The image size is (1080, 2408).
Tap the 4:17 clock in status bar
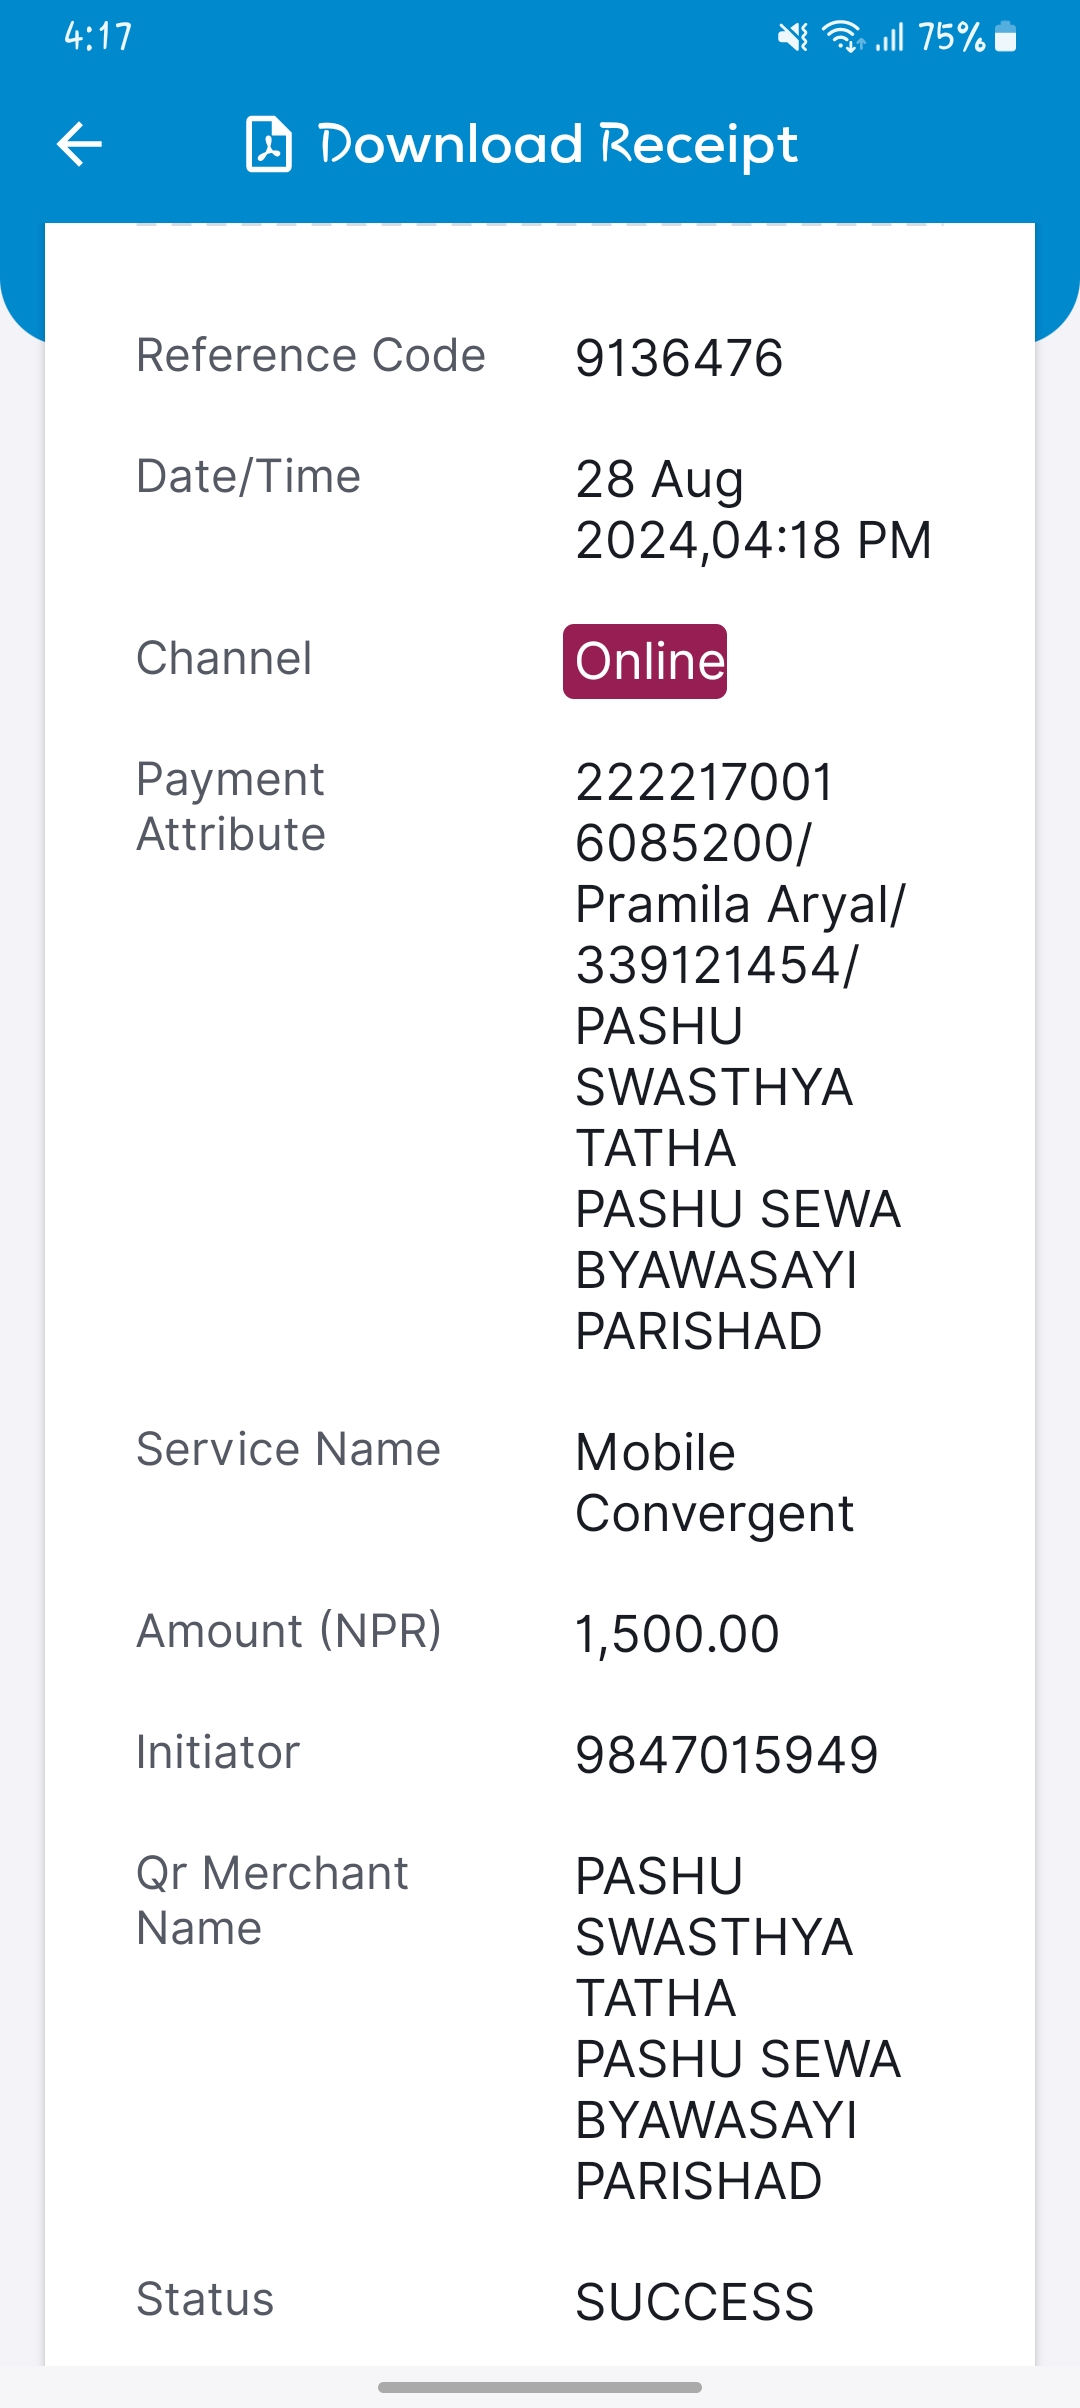point(98,37)
